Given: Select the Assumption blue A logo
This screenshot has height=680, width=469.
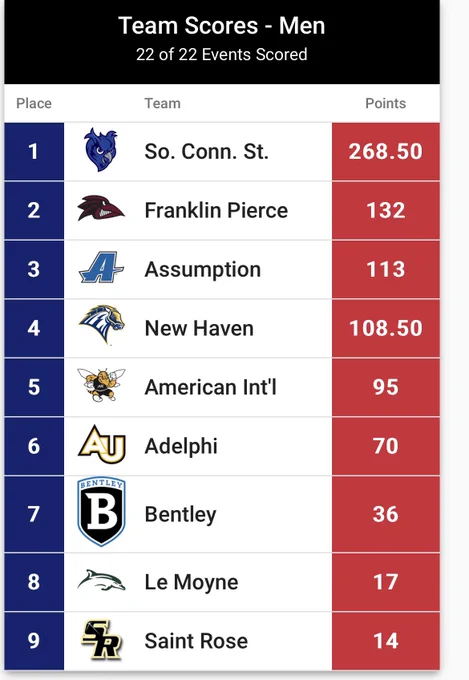Looking at the screenshot, I should [x=101, y=267].
